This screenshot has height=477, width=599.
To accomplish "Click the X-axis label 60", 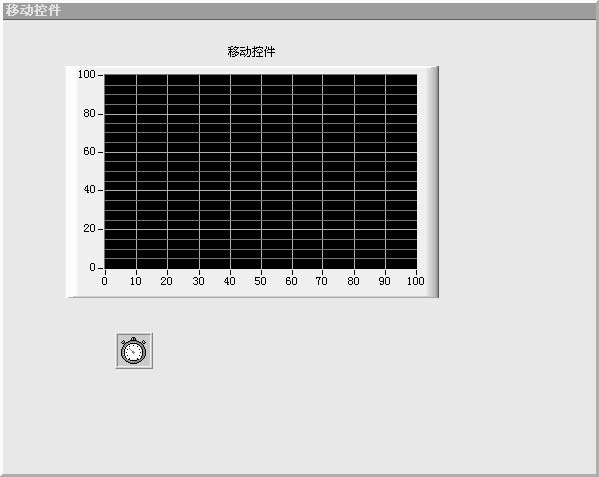I will 291,281.
